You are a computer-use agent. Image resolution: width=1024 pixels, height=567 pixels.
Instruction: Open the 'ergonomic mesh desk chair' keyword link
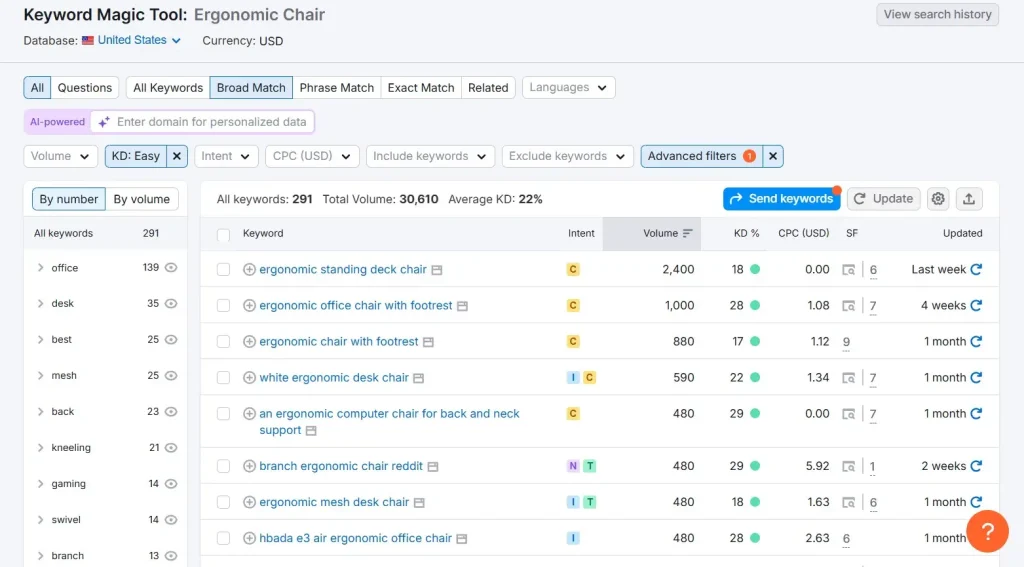tap(334, 502)
